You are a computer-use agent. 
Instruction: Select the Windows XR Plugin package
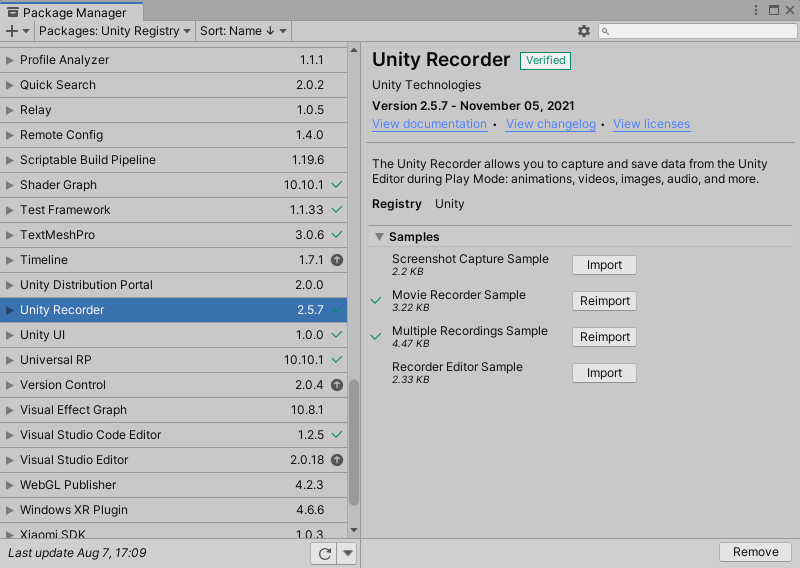173,510
